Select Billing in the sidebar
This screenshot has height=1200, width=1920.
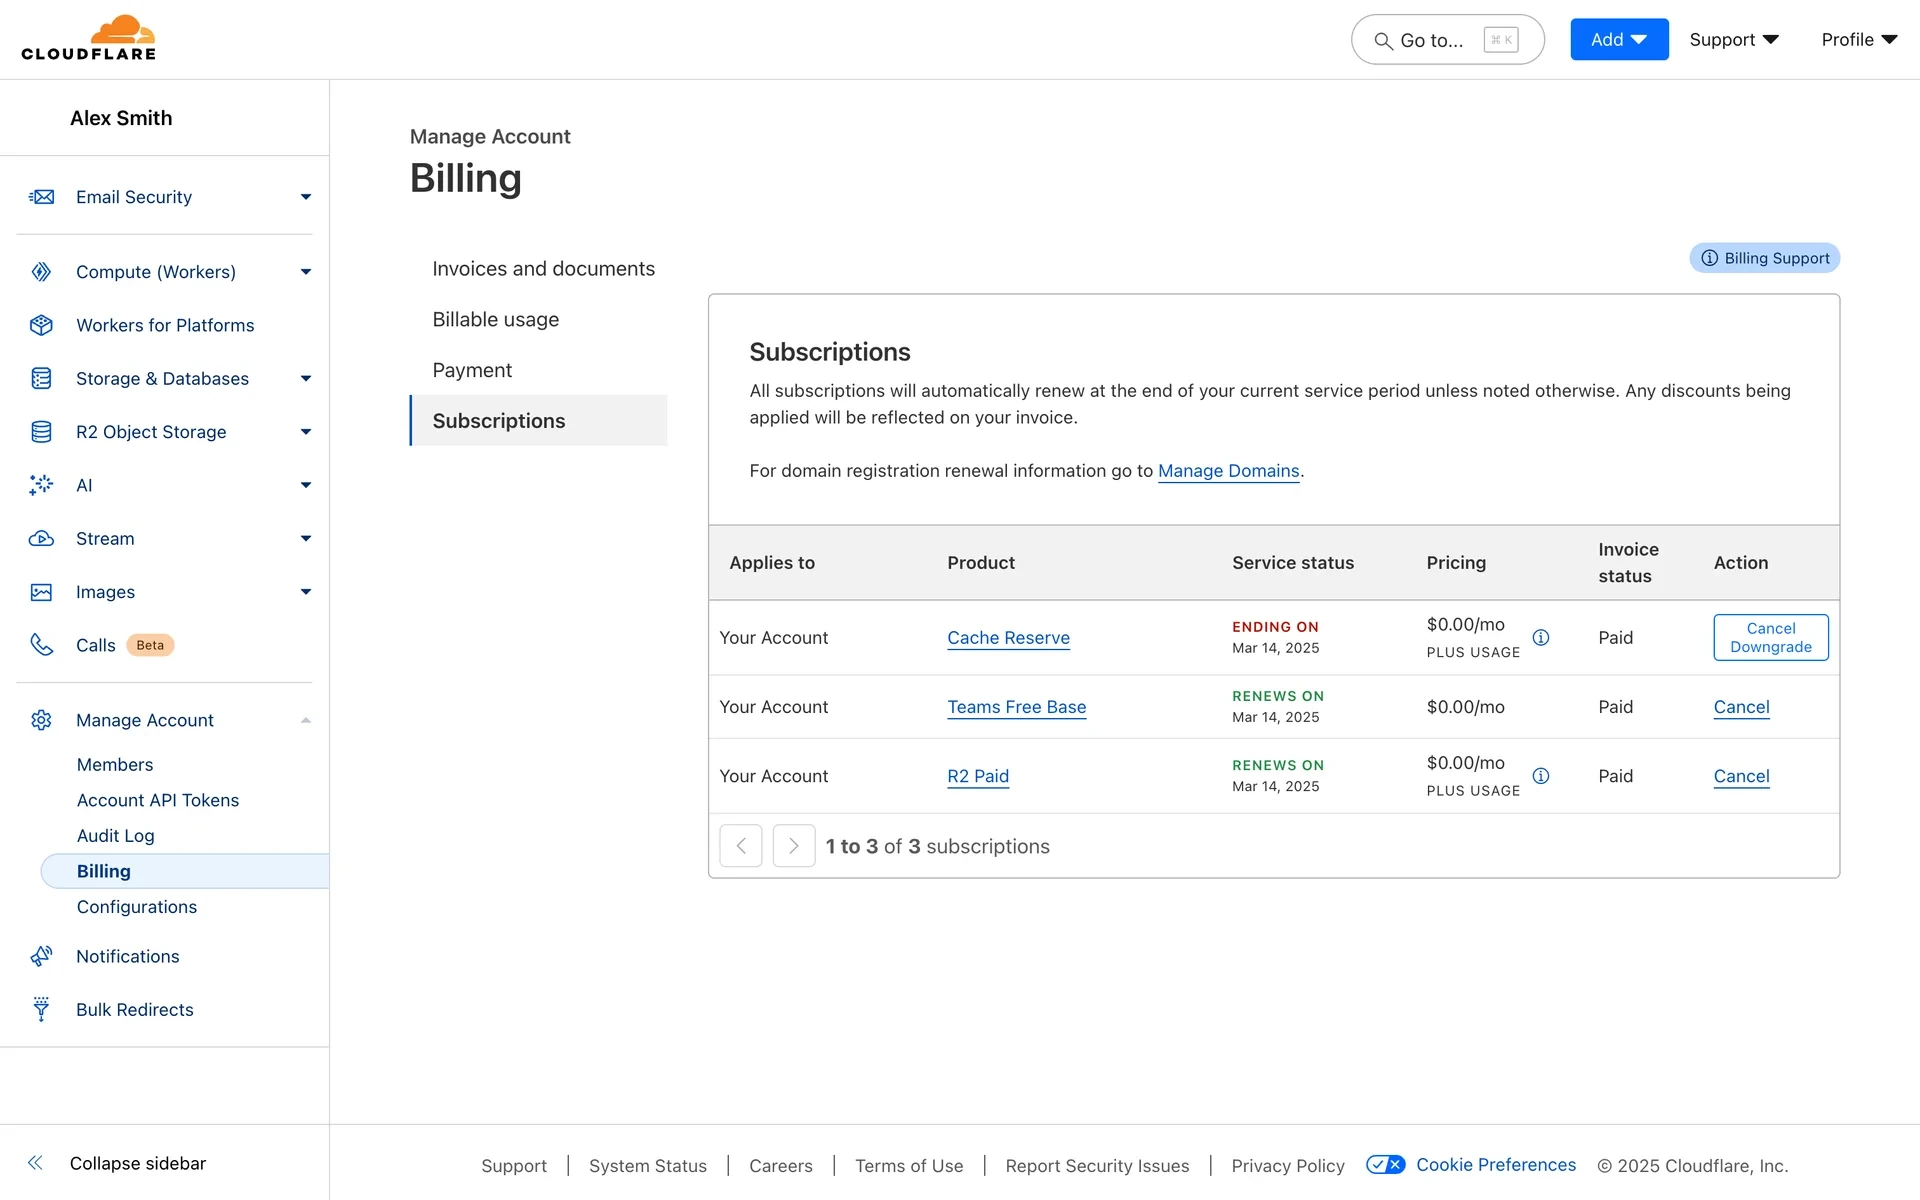185,871
